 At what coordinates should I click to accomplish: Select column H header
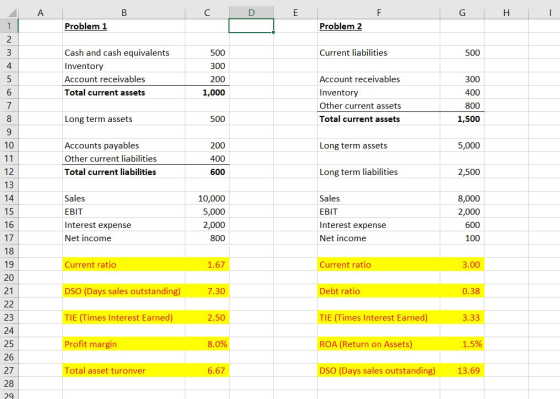[x=506, y=13]
